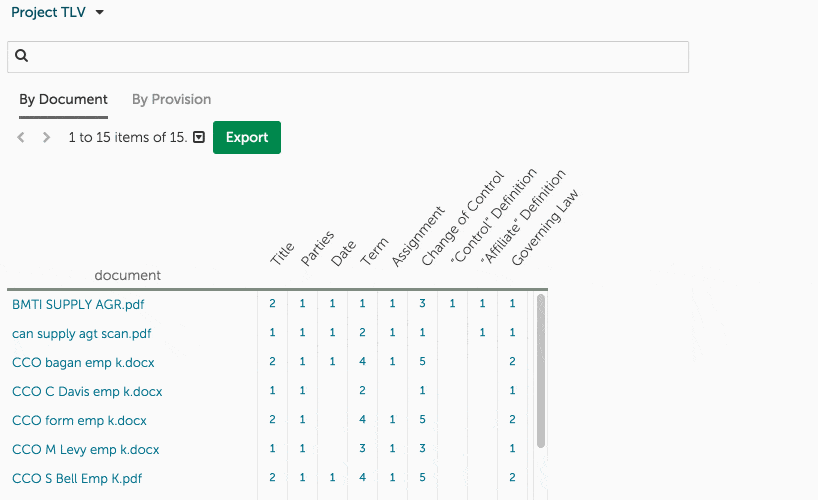Open CCO C Davis emp k.docx

point(87,391)
